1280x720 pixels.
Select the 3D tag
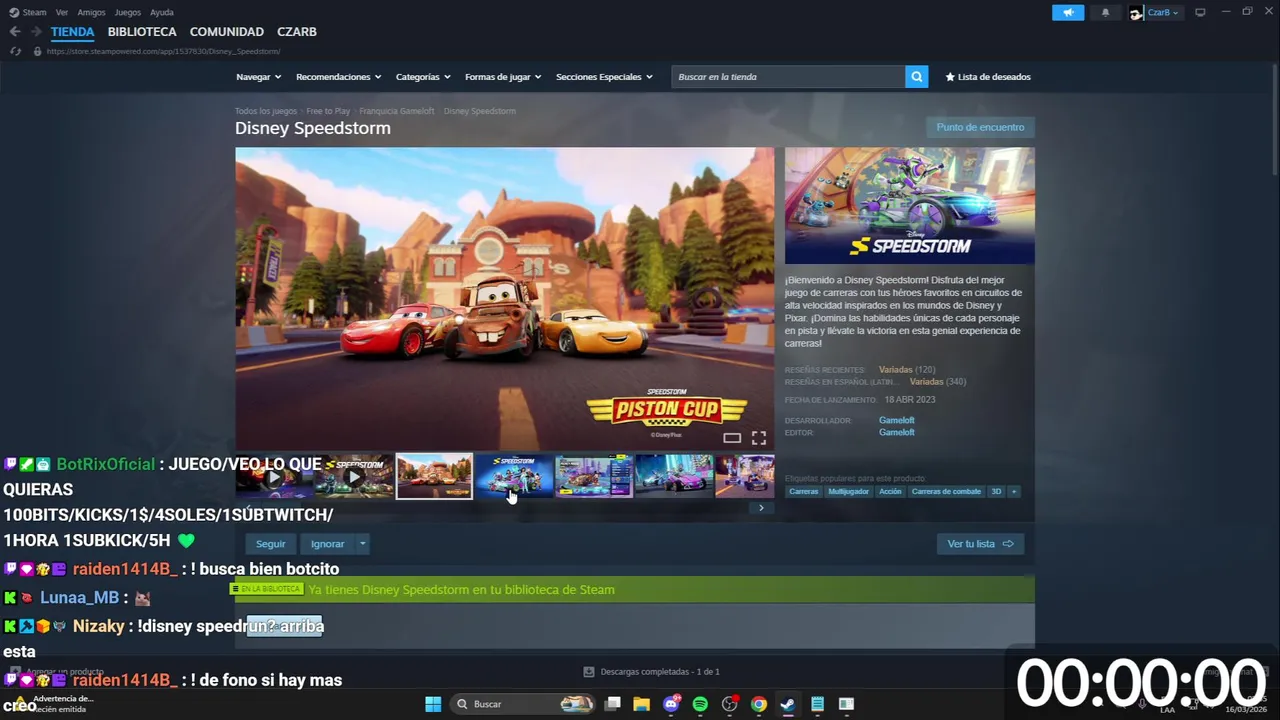[996, 492]
